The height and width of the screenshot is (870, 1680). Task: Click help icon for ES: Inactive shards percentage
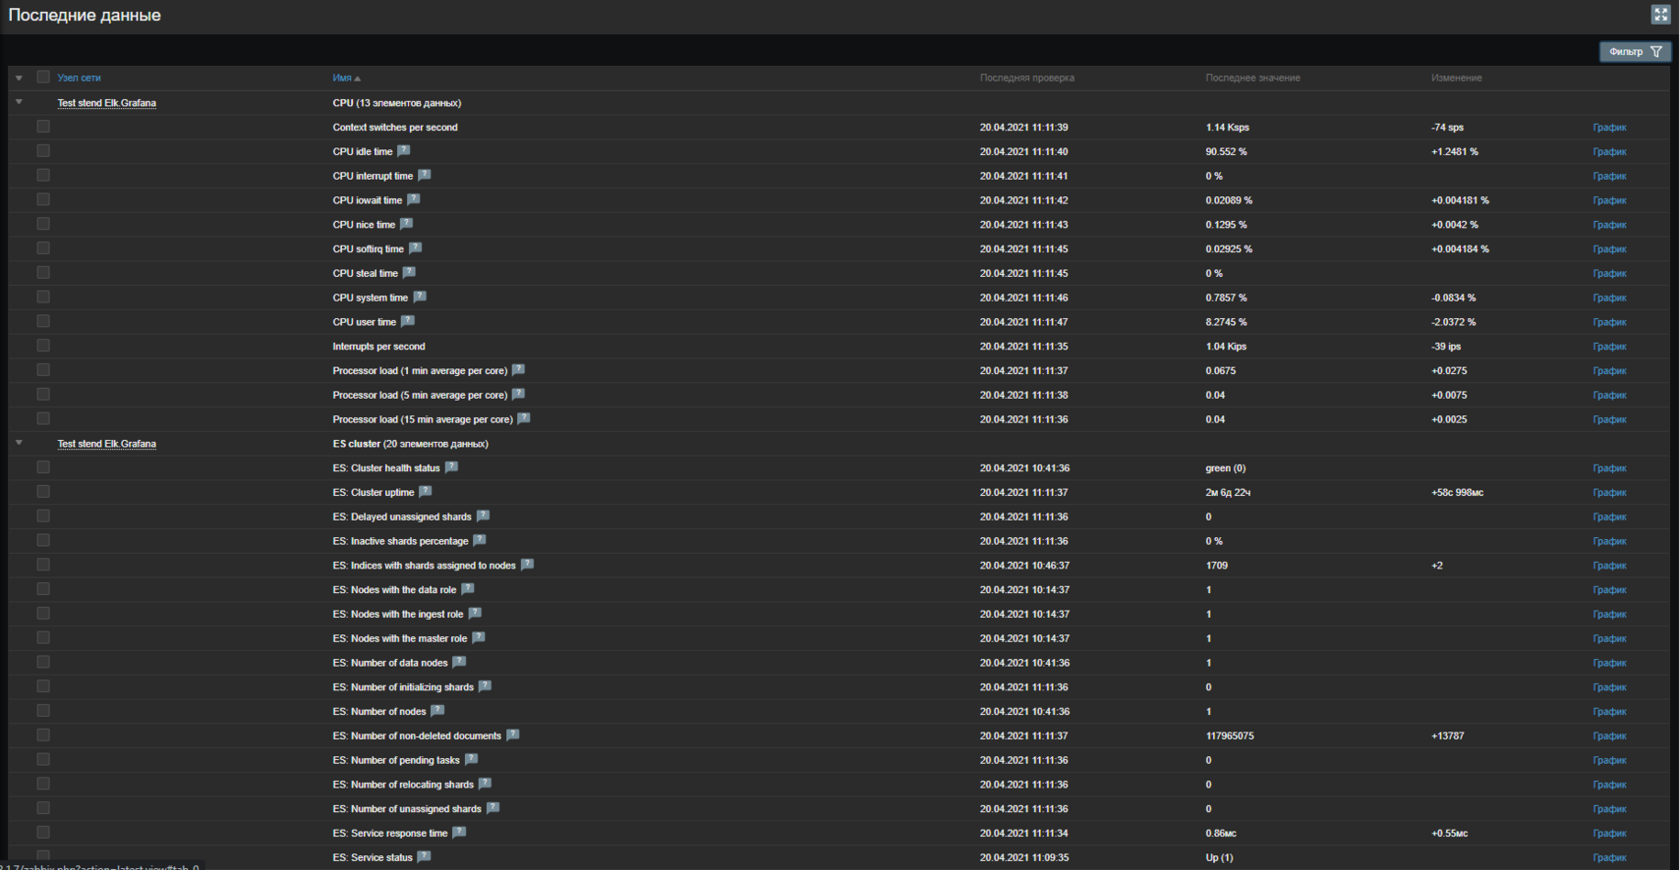coord(480,540)
